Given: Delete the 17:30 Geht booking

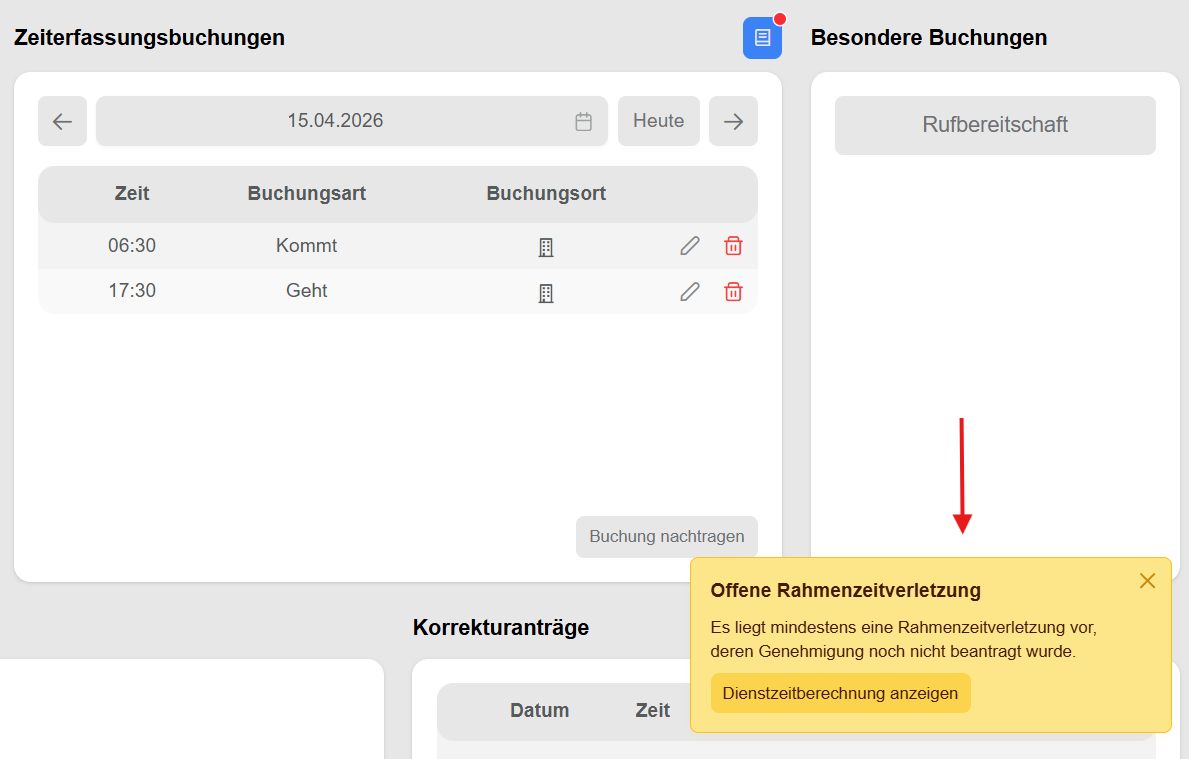Looking at the screenshot, I should coord(733,291).
